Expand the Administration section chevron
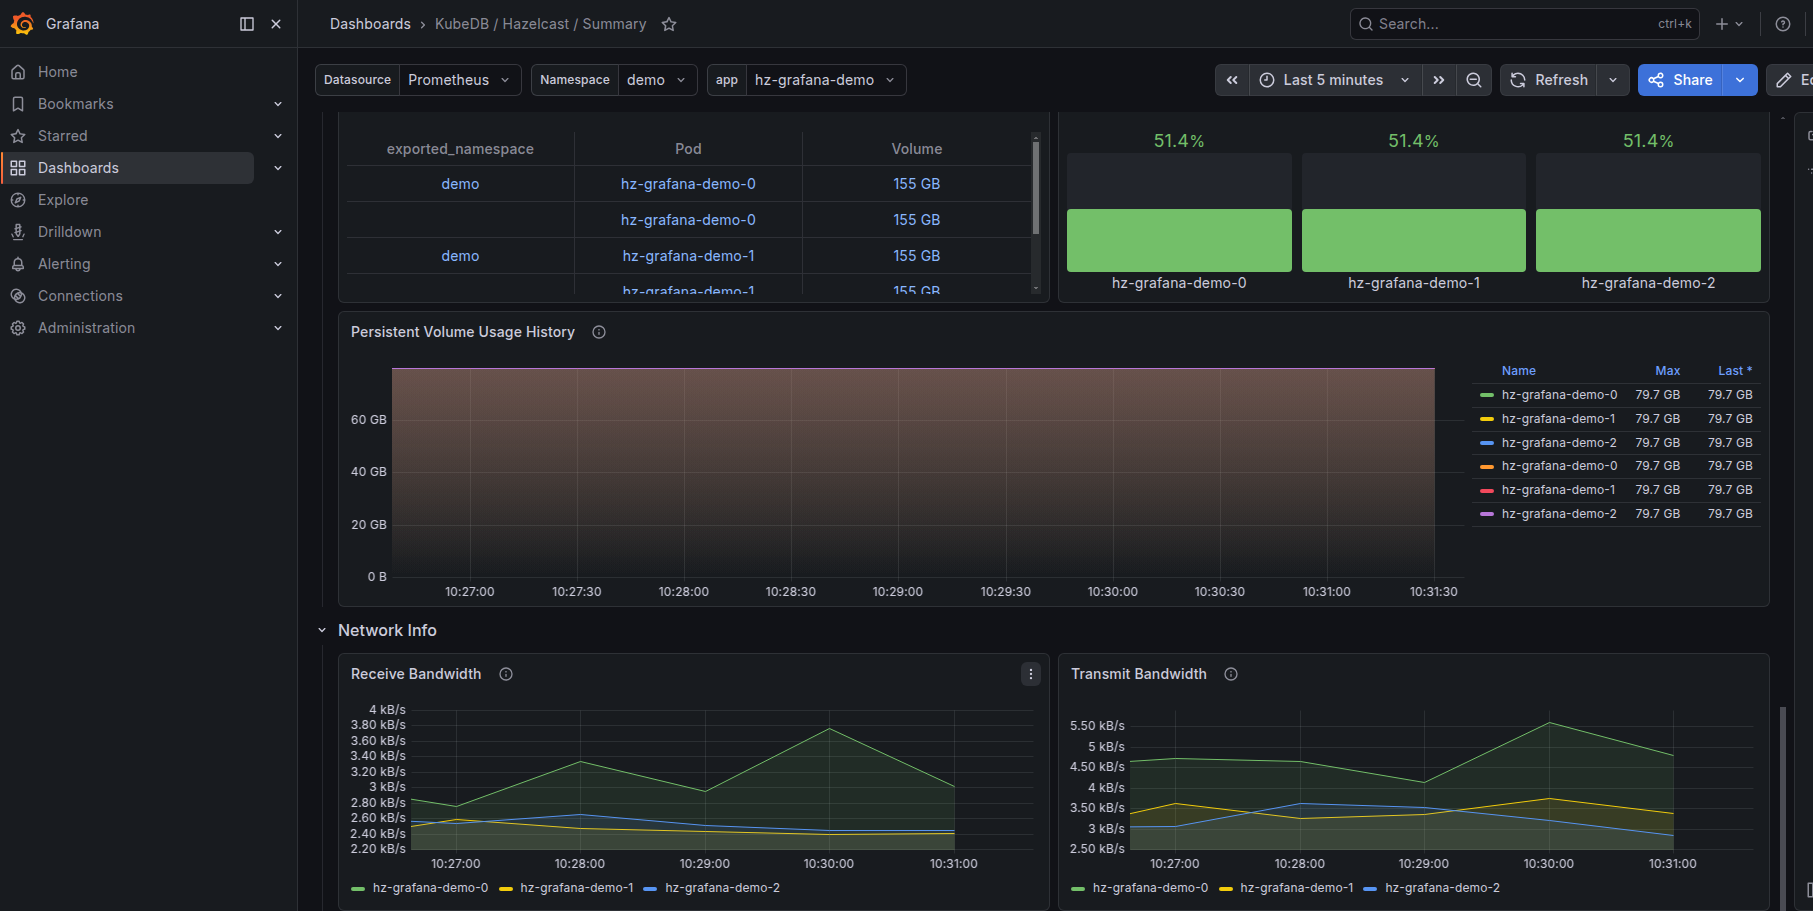This screenshot has width=1813, height=911. [x=278, y=328]
